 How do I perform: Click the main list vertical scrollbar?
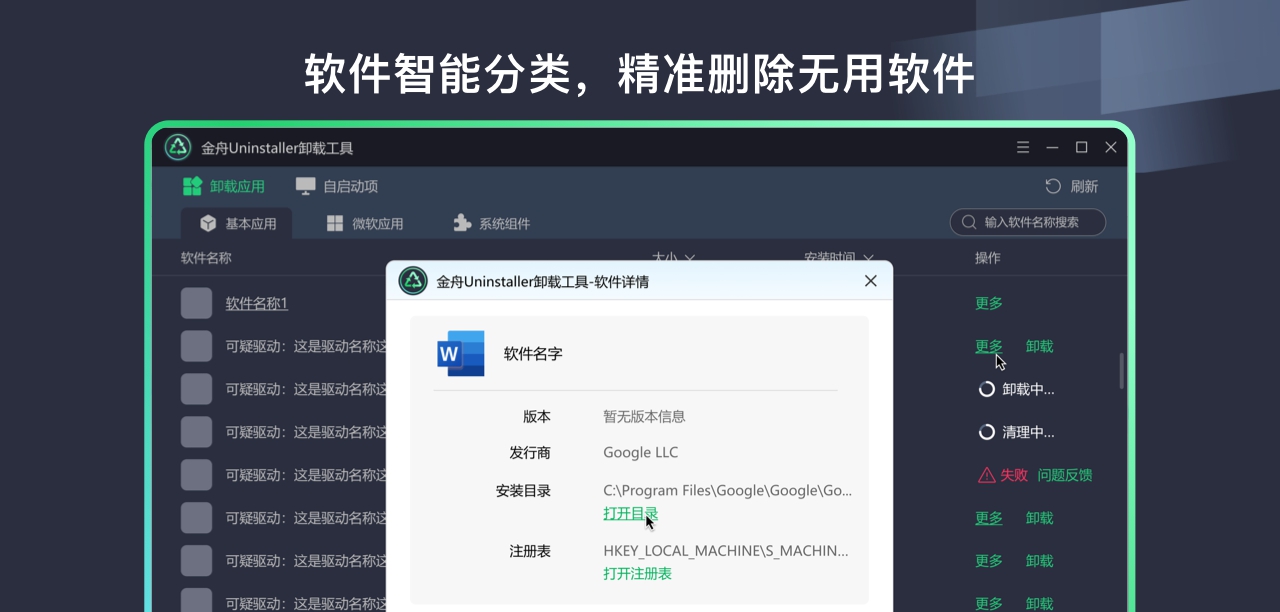tap(1121, 371)
